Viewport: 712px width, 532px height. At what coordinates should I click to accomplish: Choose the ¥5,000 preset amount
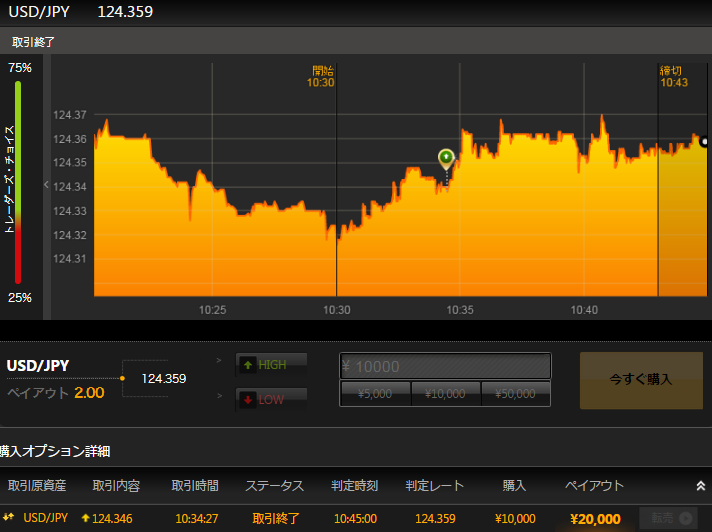pos(375,394)
